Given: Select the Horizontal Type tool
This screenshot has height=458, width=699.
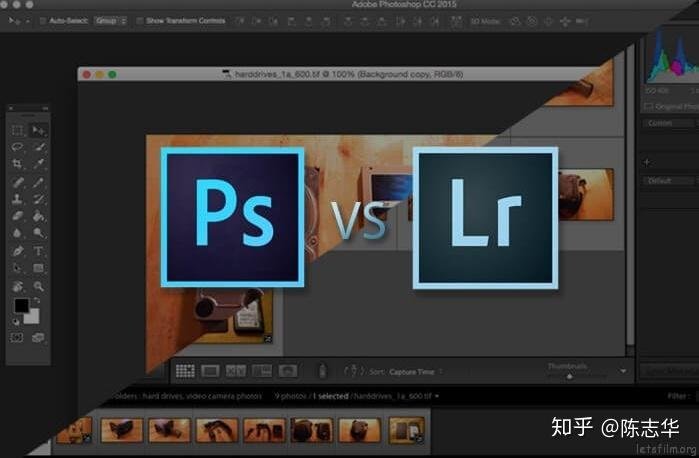Looking at the screenshot, I should (x=38, y=251).
